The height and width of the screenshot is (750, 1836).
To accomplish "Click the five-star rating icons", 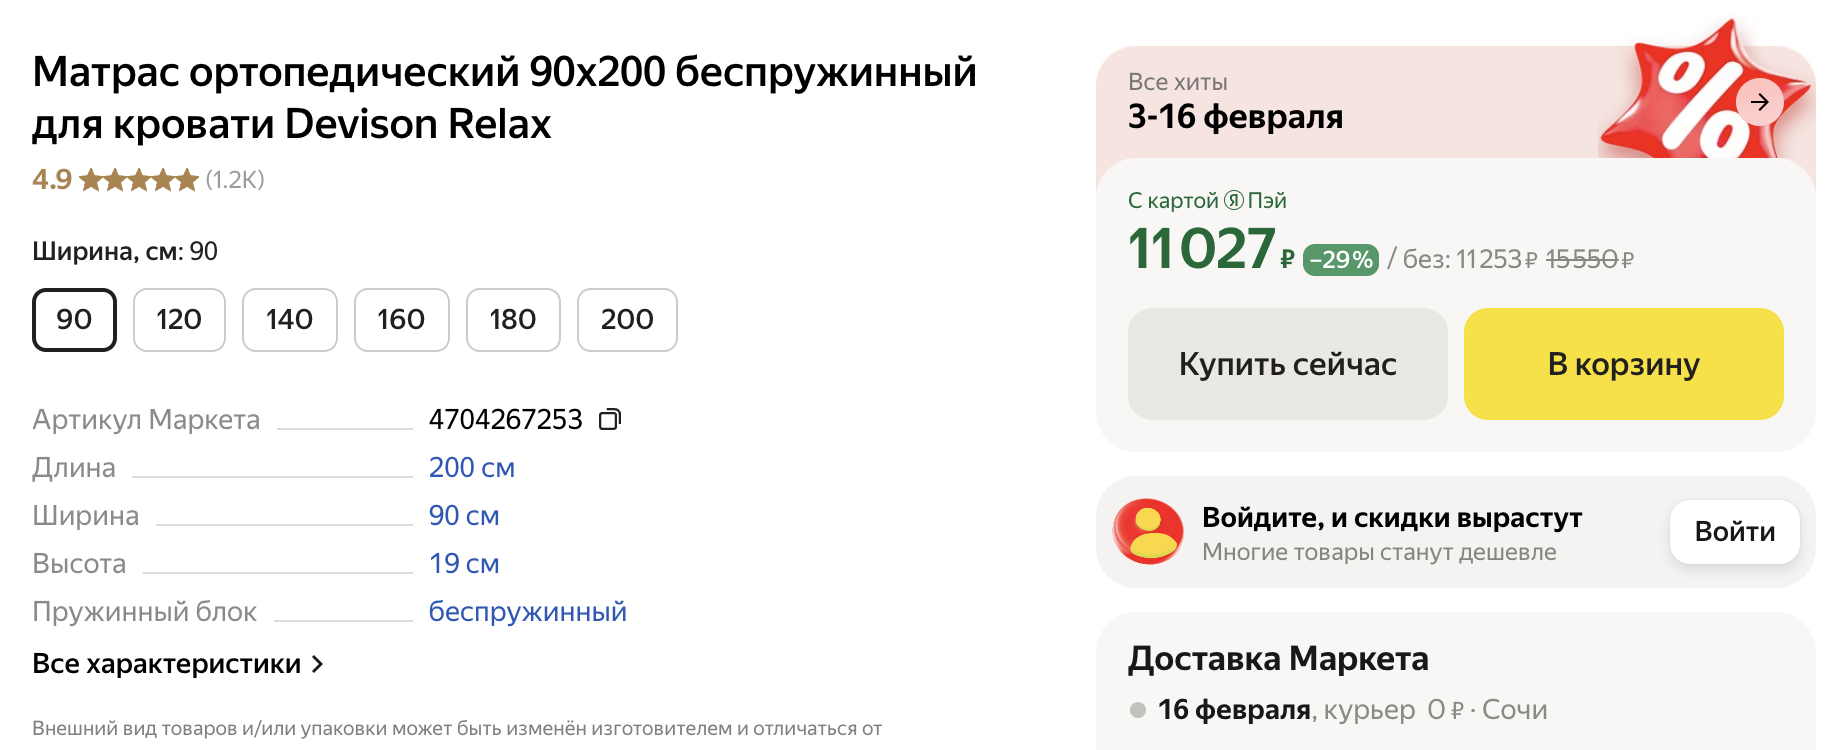I will pos(139,180).
